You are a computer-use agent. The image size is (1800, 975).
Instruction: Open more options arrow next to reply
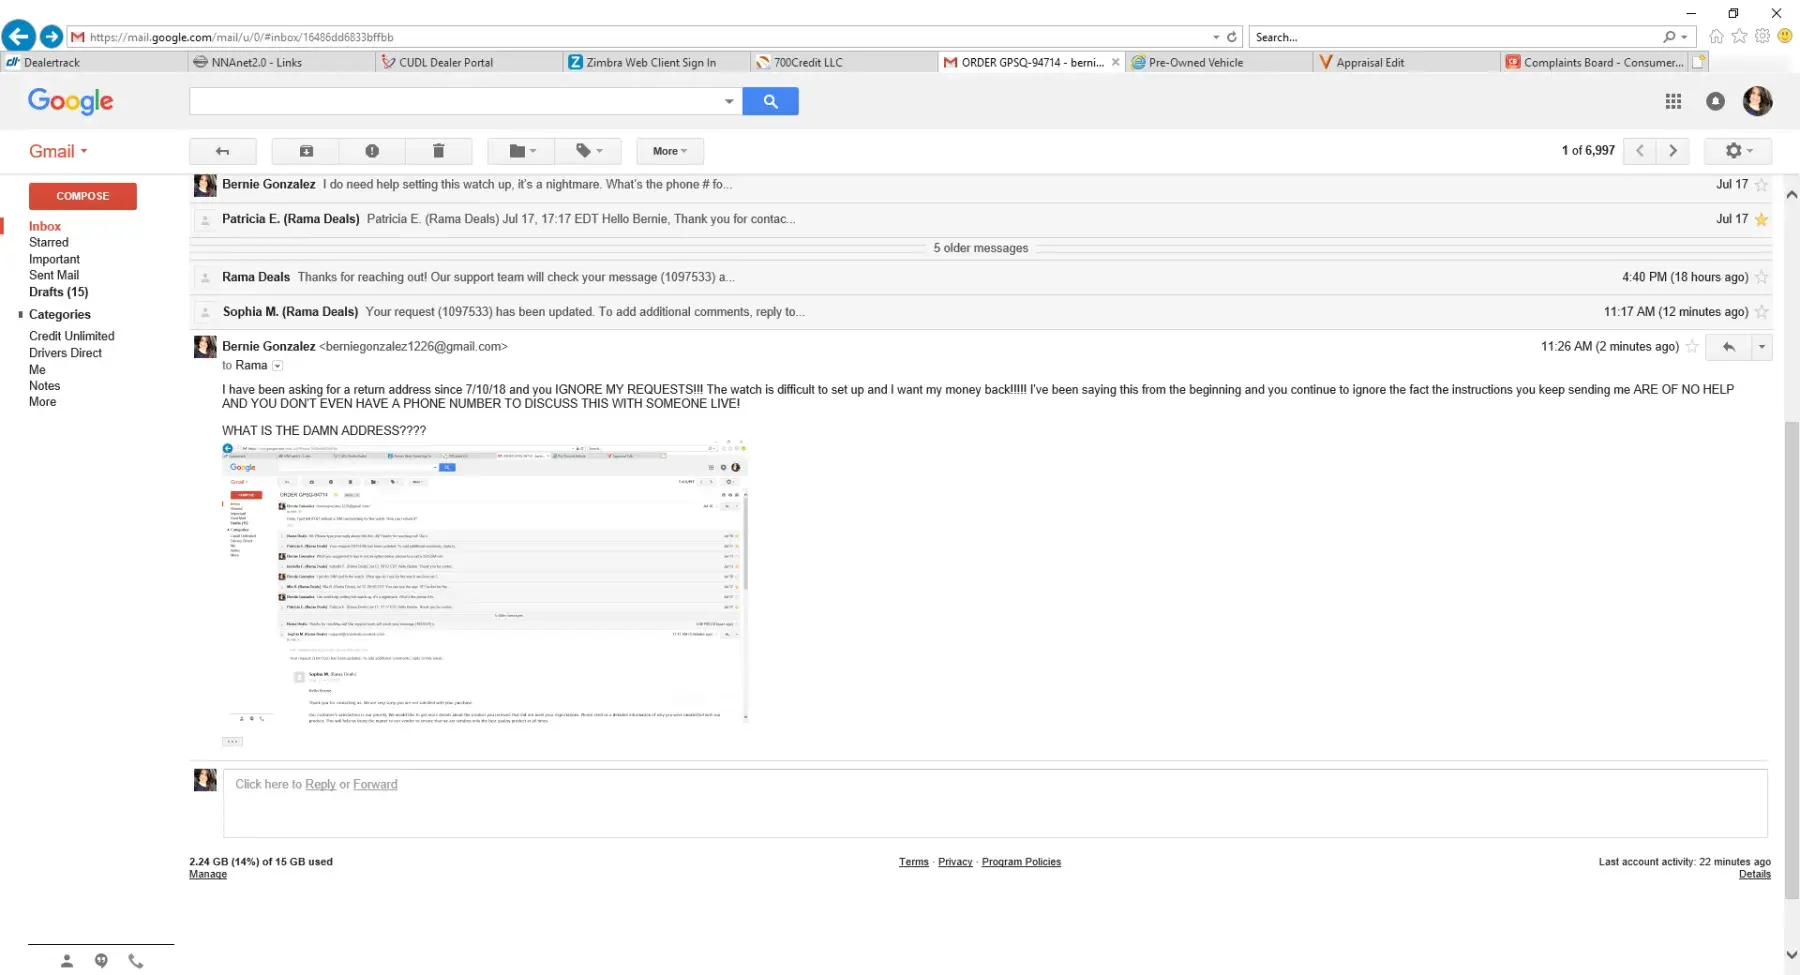(1761, 347)
